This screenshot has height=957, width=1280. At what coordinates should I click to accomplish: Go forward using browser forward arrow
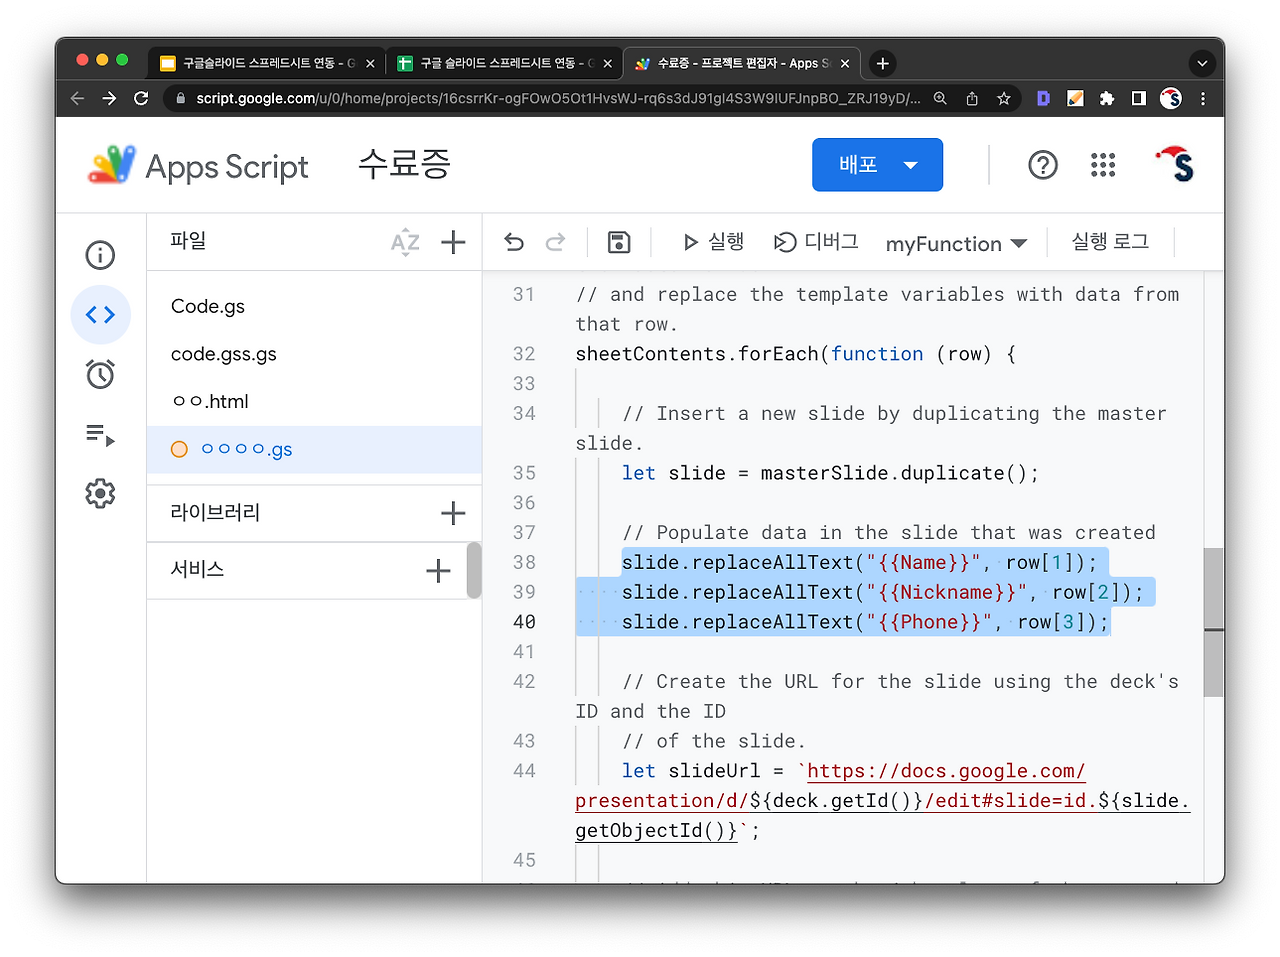109,98
